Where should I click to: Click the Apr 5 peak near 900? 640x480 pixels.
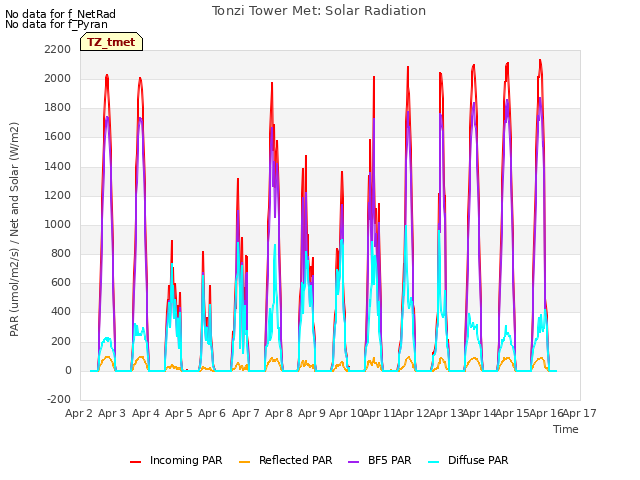tap(172, 241)
